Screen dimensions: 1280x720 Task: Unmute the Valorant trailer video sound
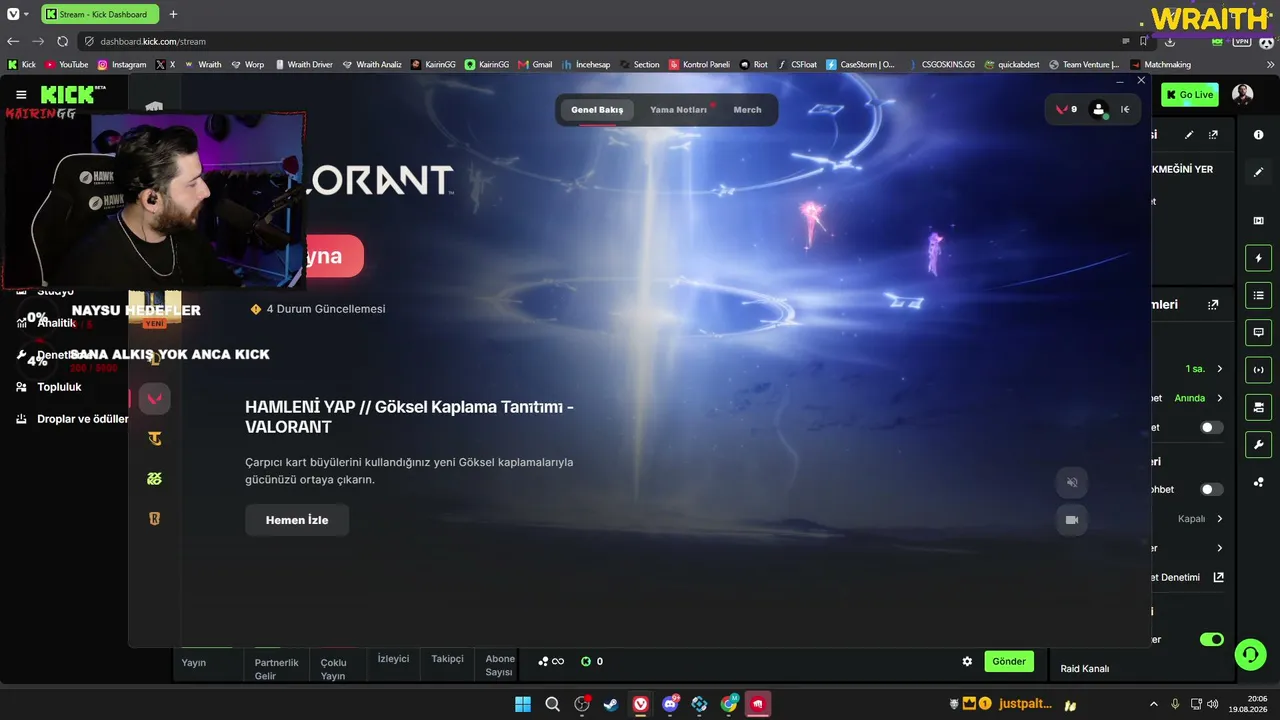(x=1072, y=482)
